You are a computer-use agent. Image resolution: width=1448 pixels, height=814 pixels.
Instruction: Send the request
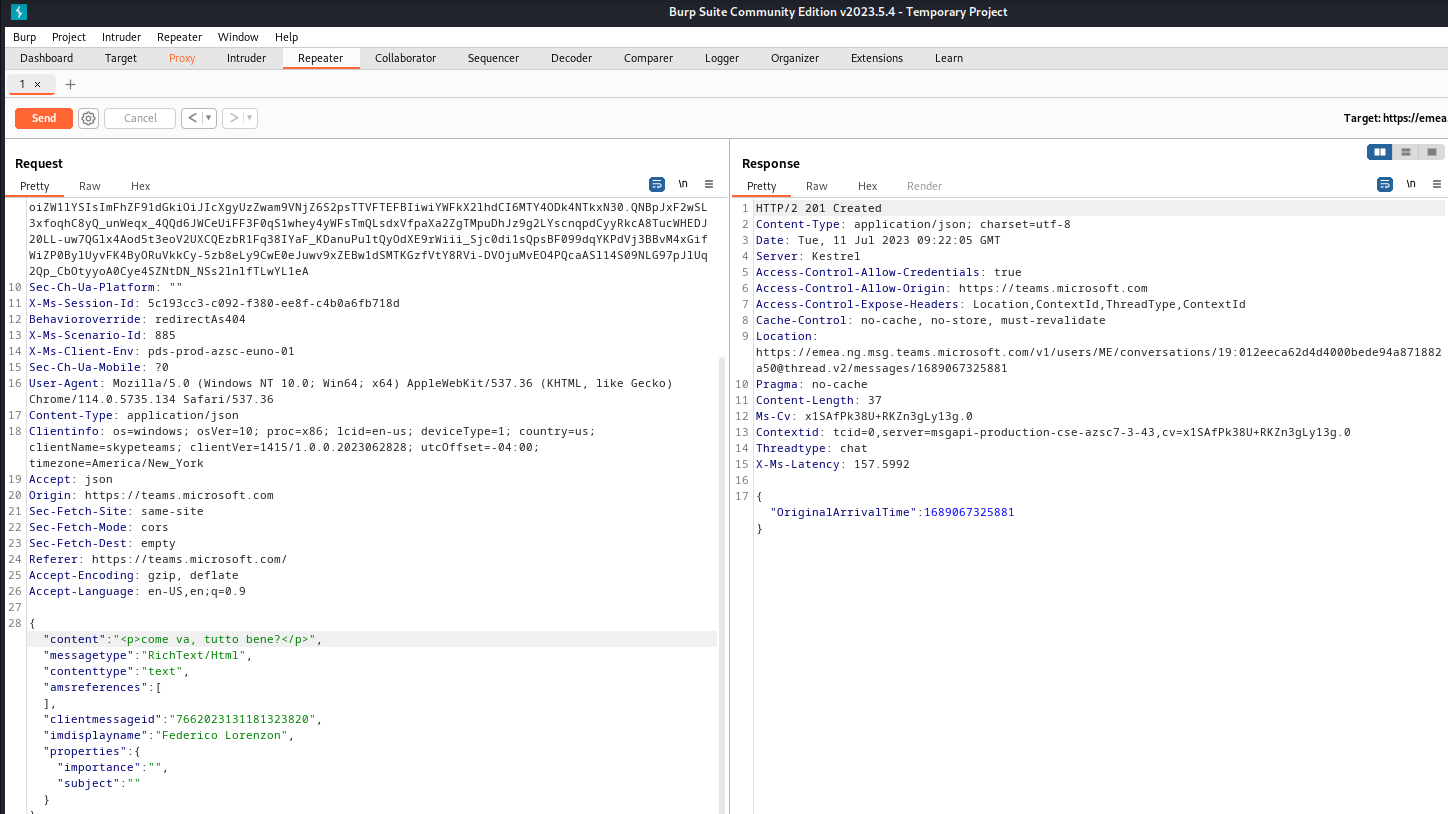(44, 118)
